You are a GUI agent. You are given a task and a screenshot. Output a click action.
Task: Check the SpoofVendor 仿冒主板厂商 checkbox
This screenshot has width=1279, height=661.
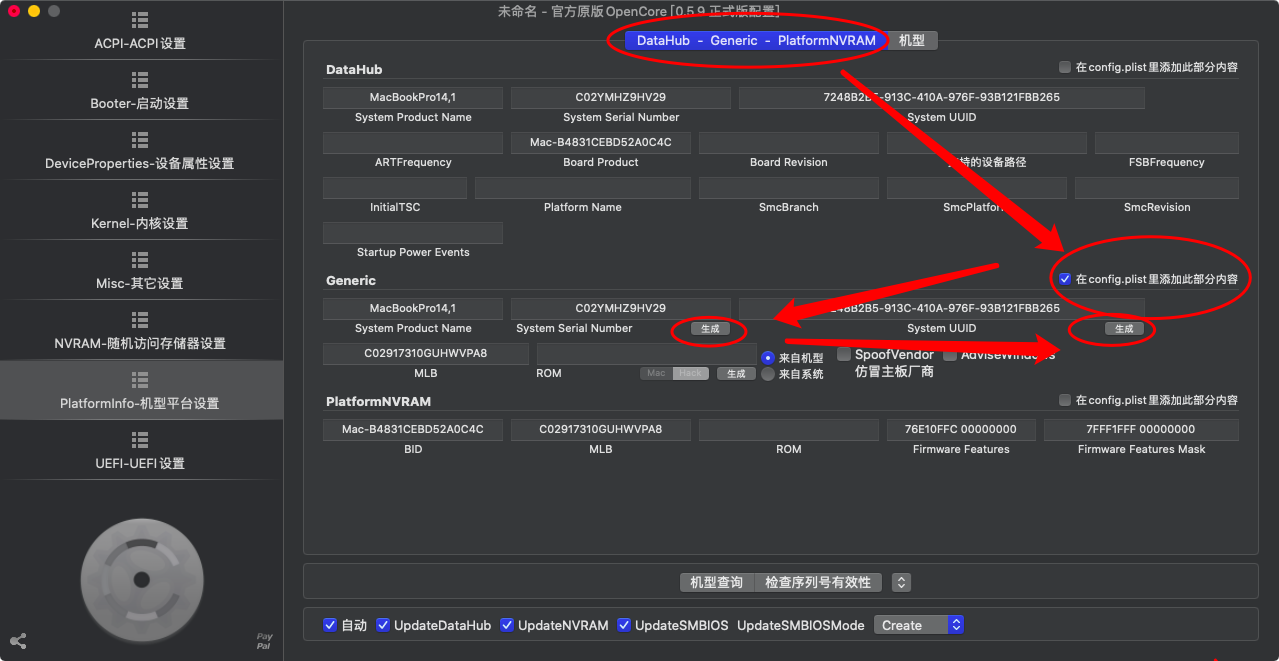point(844,354)
